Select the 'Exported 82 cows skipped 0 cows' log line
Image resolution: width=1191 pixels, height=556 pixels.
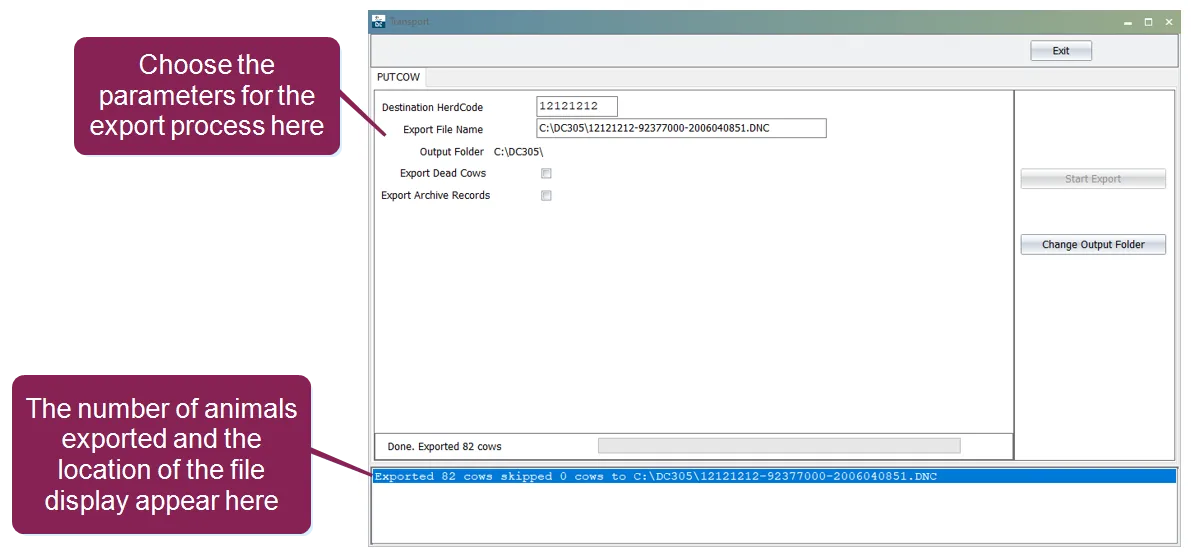pos(773,476)
